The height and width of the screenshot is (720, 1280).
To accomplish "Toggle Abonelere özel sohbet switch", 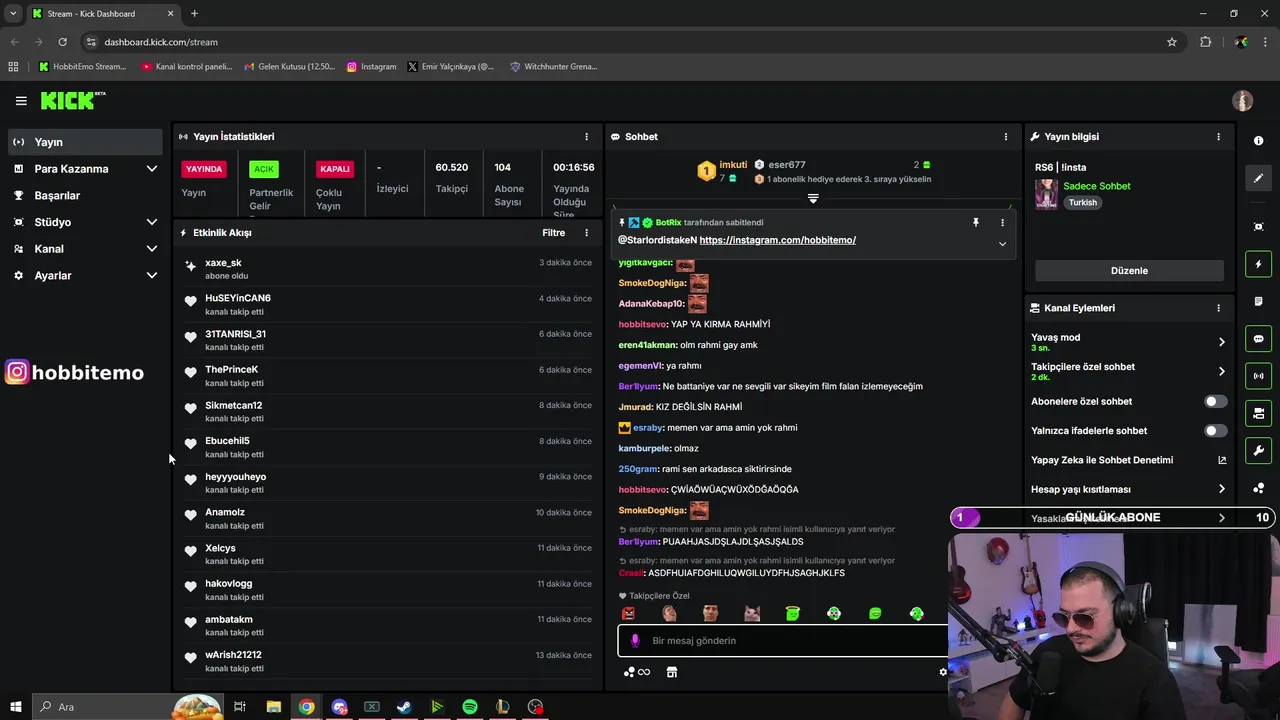I will (x=1215, y=401).
